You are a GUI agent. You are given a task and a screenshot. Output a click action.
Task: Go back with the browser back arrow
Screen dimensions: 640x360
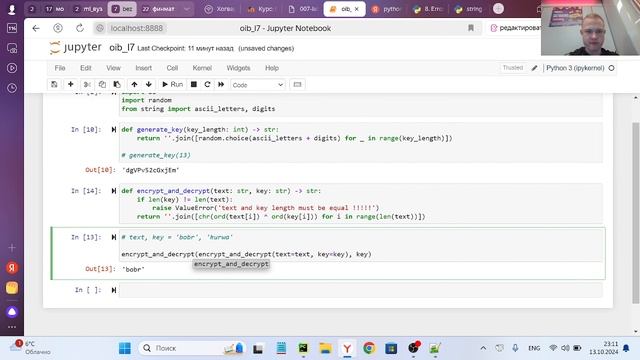point(36,28)
